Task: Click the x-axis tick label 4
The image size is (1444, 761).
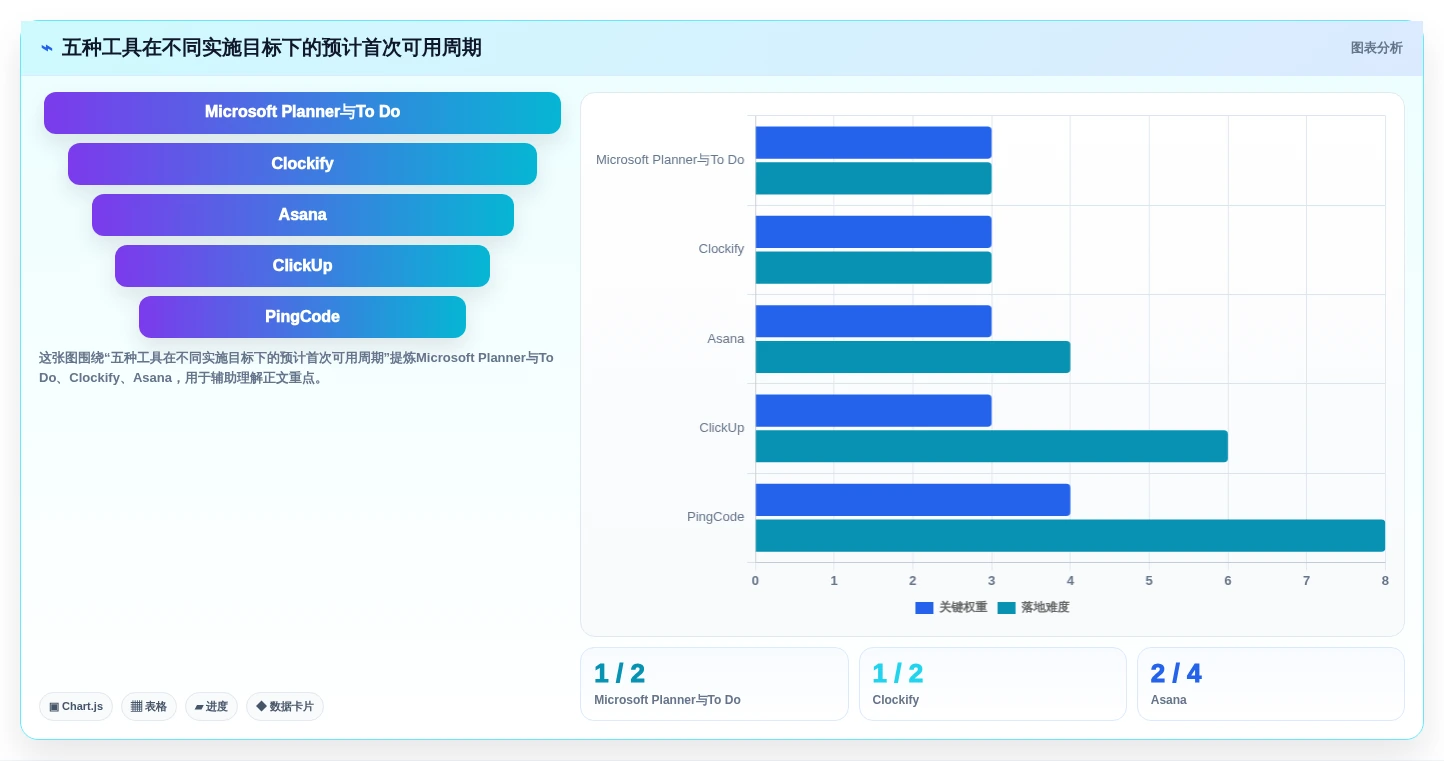Action: pos(1070,581)
